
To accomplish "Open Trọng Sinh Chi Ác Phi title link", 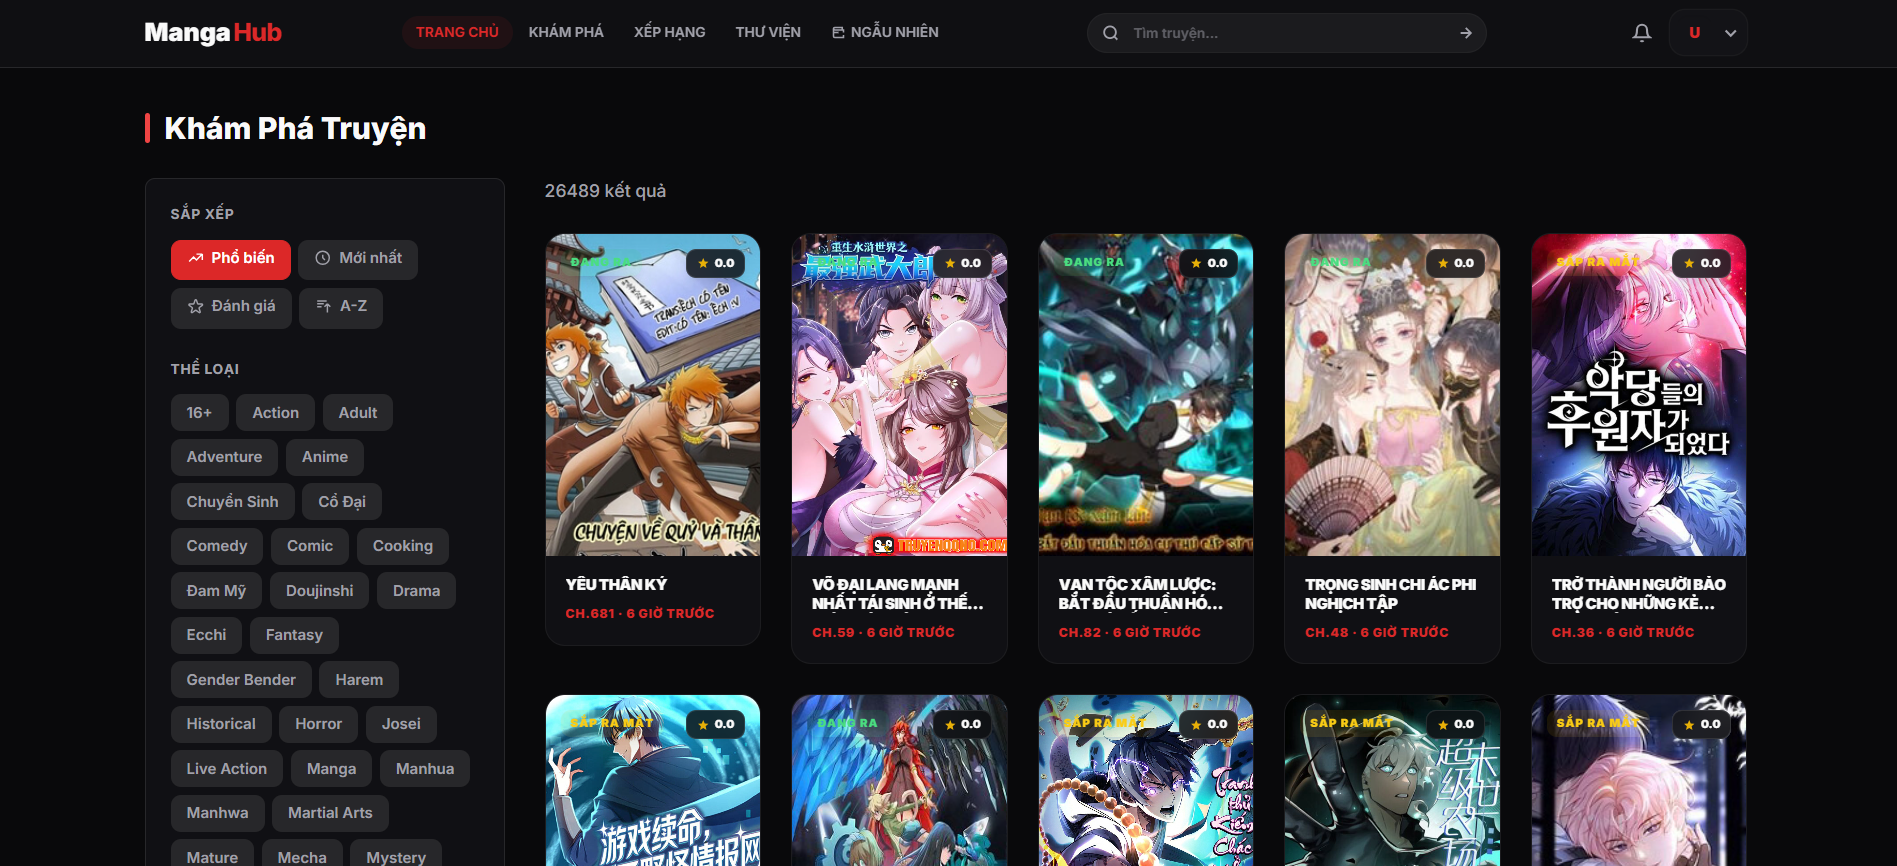I will coord(1390,594).
